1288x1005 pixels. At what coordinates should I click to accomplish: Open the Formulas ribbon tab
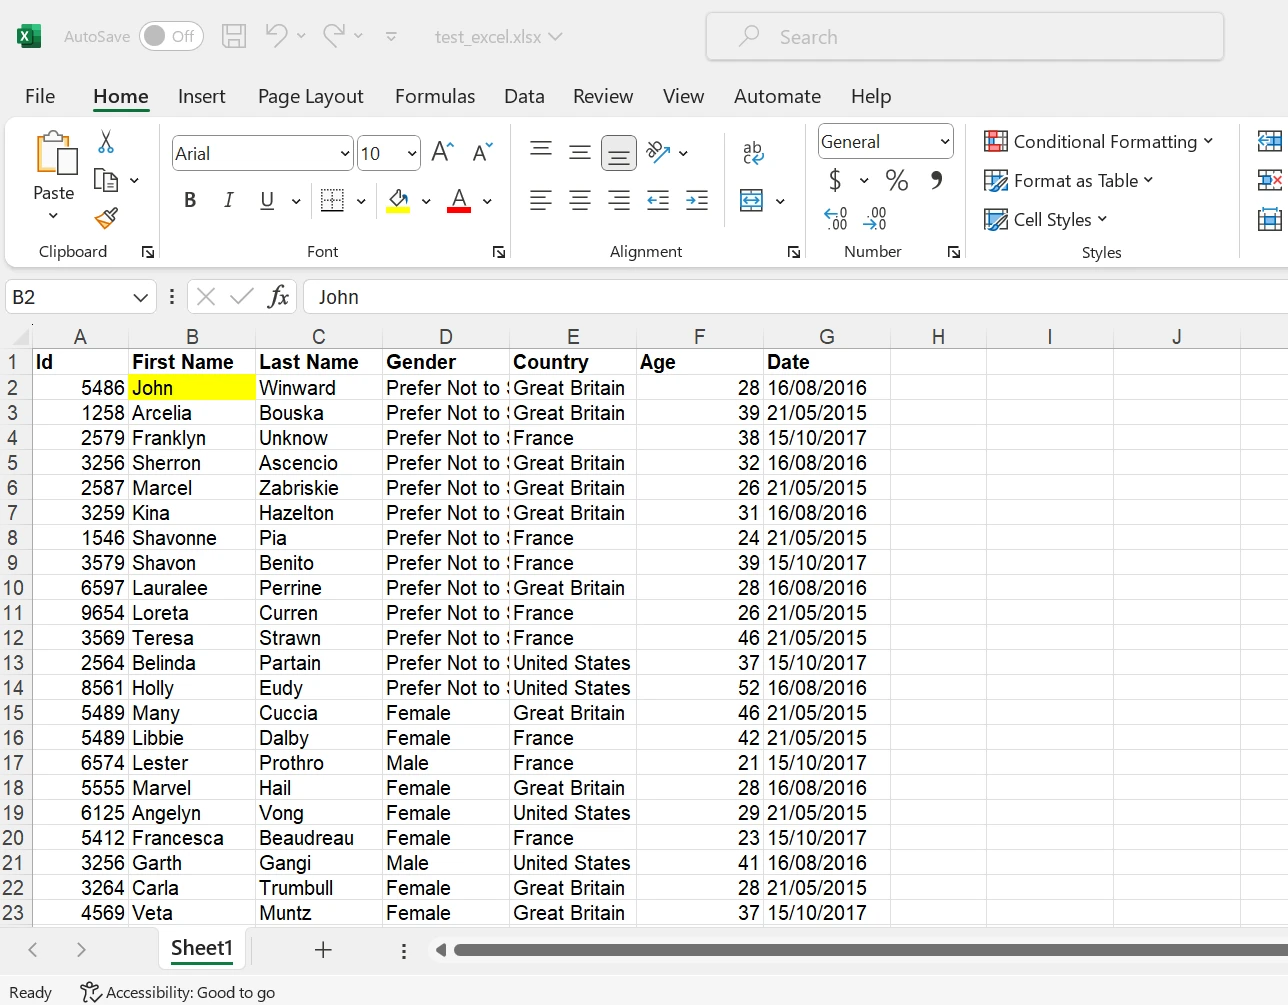[x=435, y=96]
